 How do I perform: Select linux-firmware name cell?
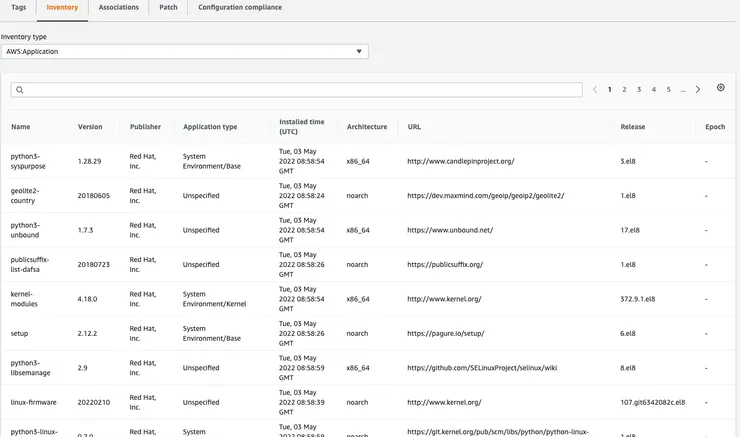(x=34, y=402)
